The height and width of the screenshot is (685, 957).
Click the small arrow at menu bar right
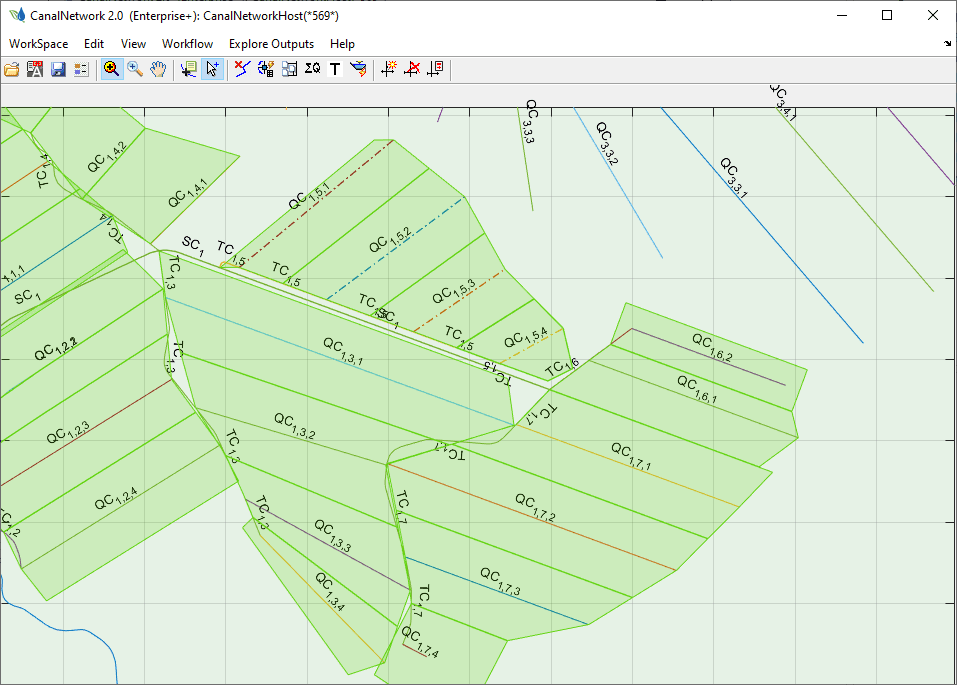pyautogui.click(x=947, y=44)
